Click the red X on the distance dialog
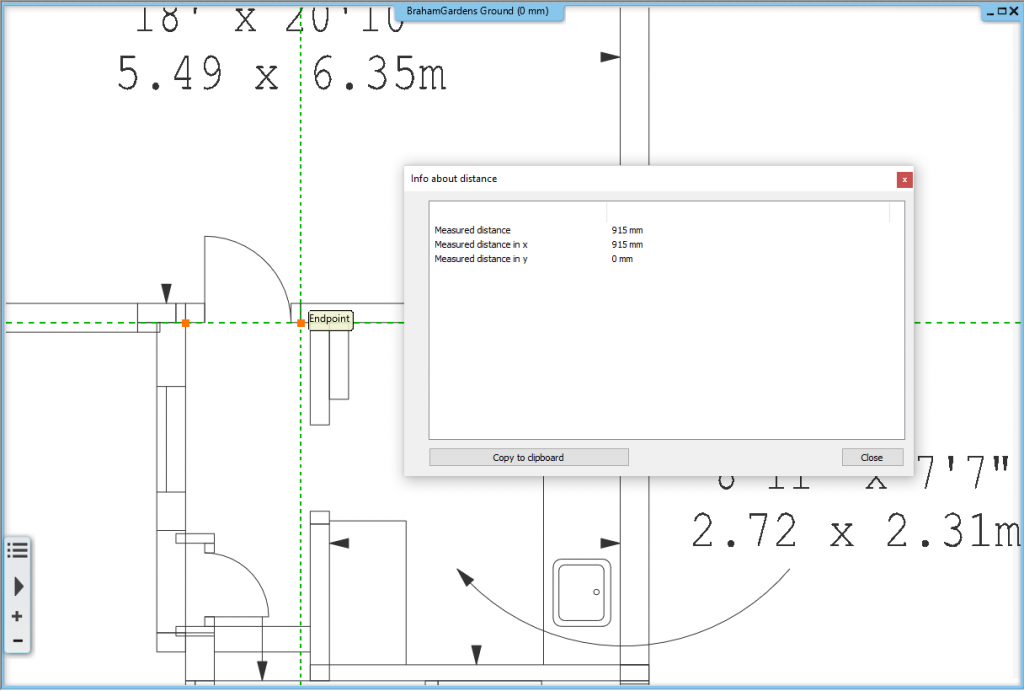This screenshot has height=691, width=1024. tap(904, 180)
